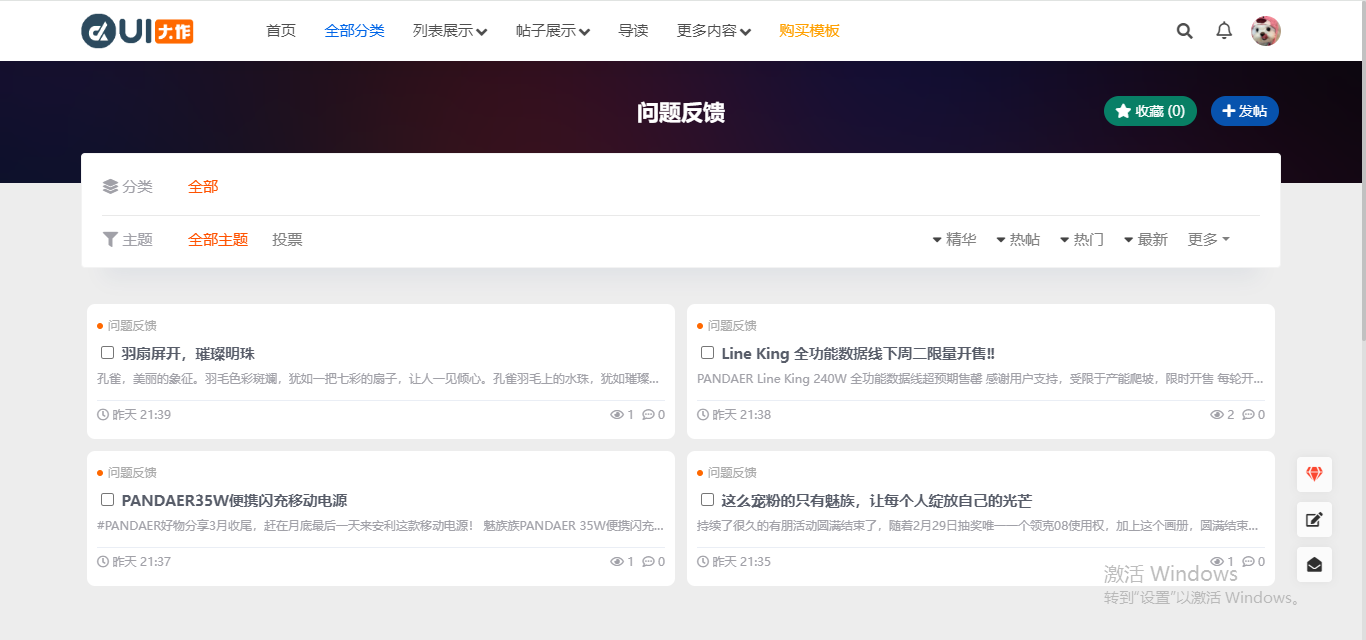Click view count eye icon on Line King post
The height and width of the screenshot is (640, 1366).
tap(1217, 415)
